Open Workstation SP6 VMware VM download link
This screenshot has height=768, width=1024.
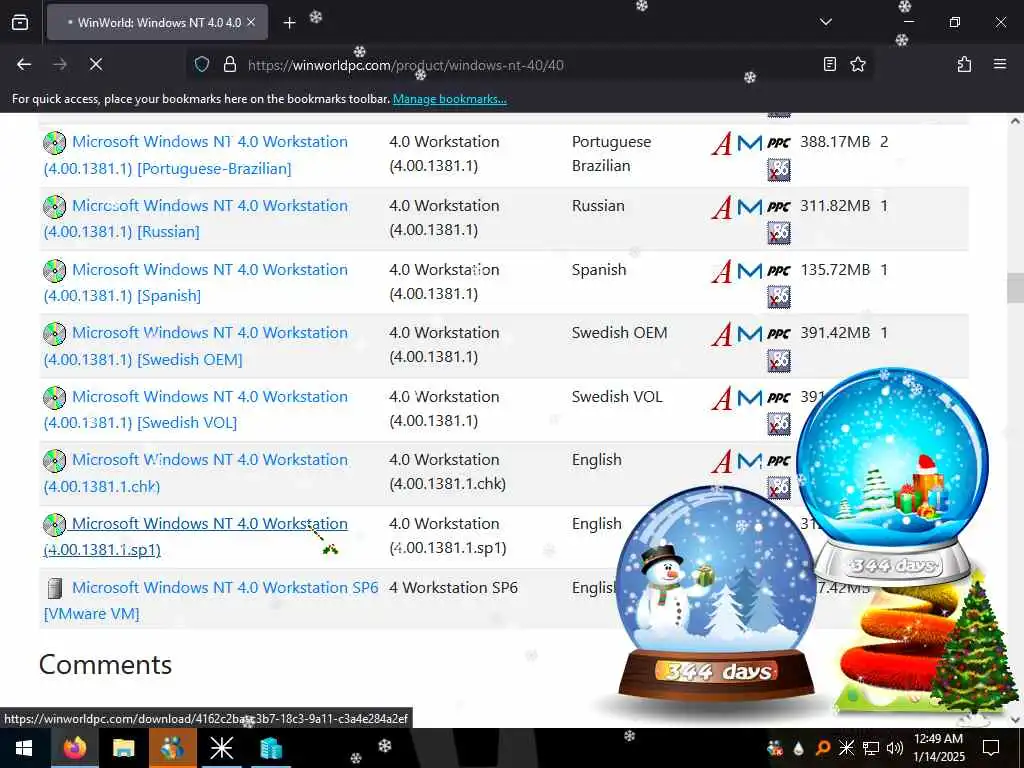(x=211, y=600)
